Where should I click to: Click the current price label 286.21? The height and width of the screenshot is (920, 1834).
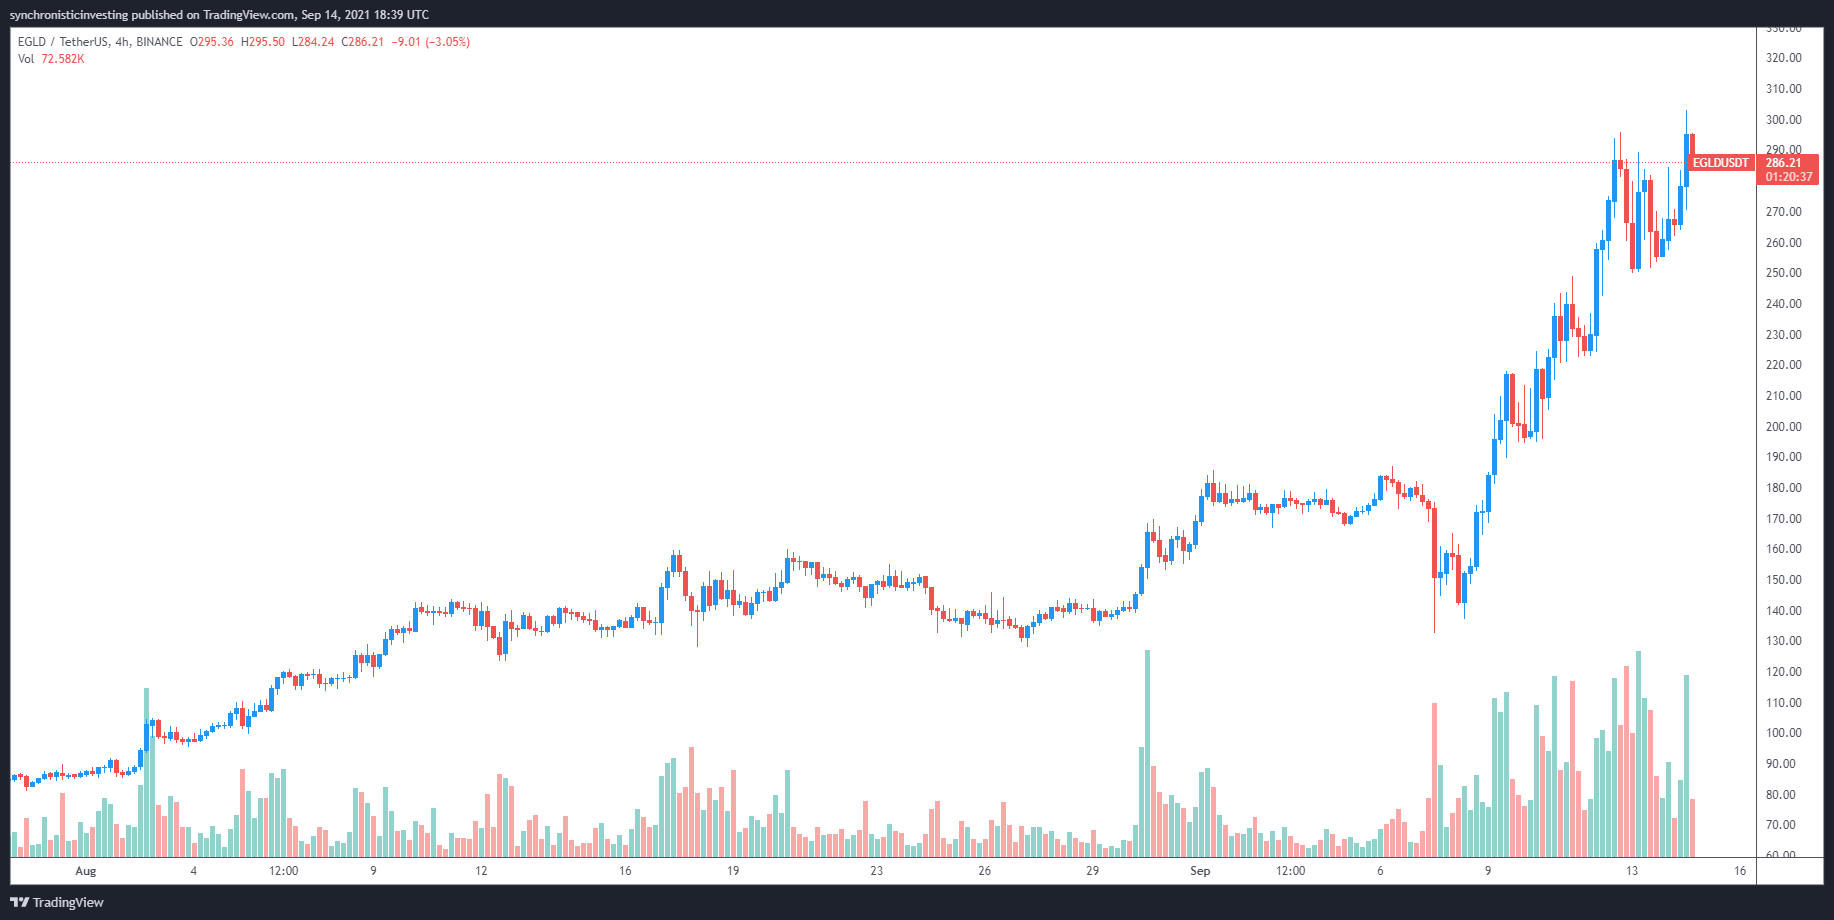[x=1783, y=163]
